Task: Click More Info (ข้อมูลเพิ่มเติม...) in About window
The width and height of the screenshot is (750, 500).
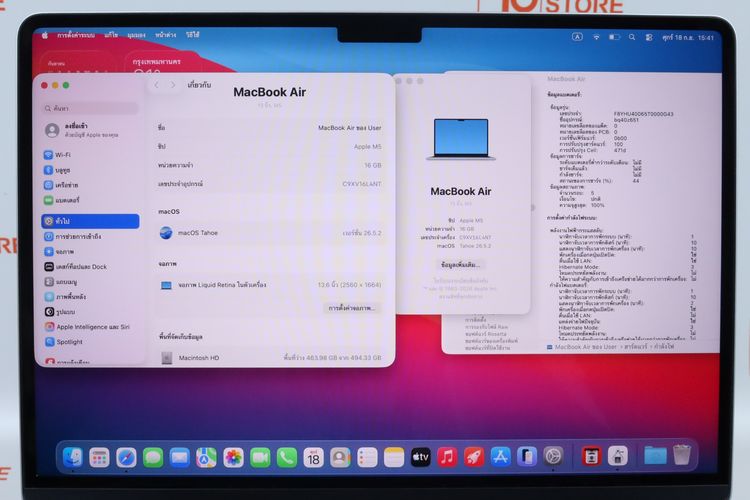Action: 460,265
